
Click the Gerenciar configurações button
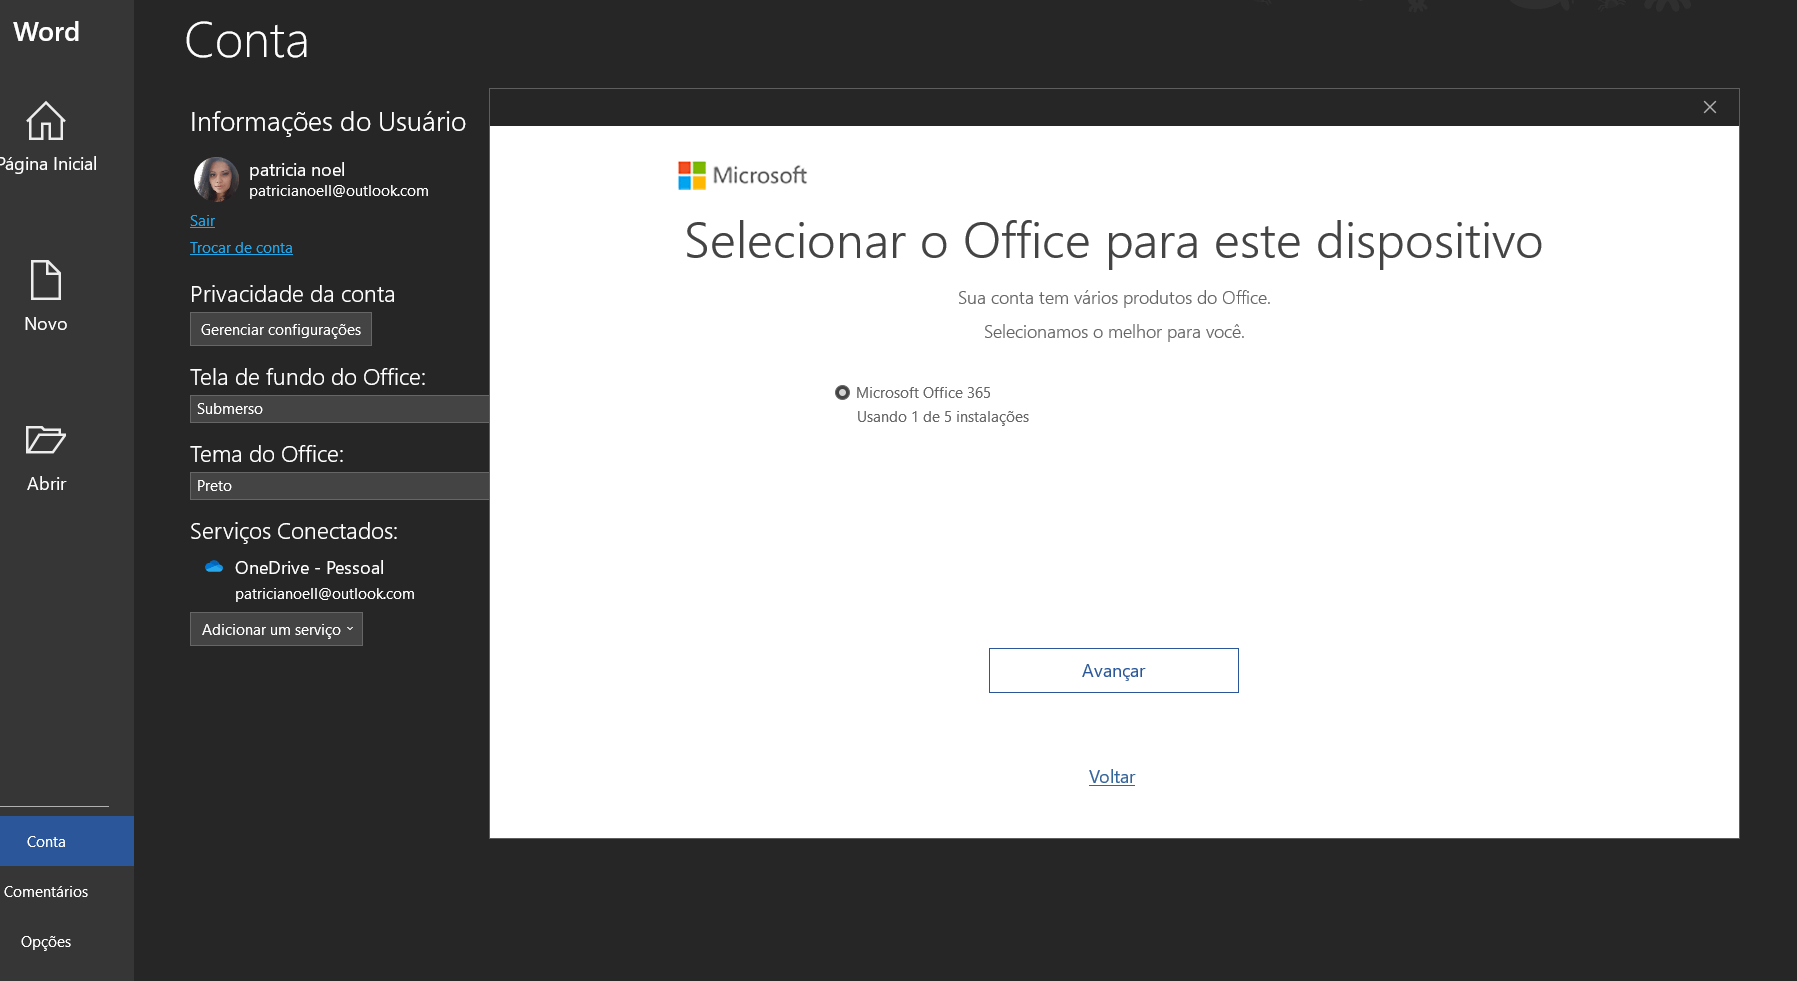click(x=281, y=329)
